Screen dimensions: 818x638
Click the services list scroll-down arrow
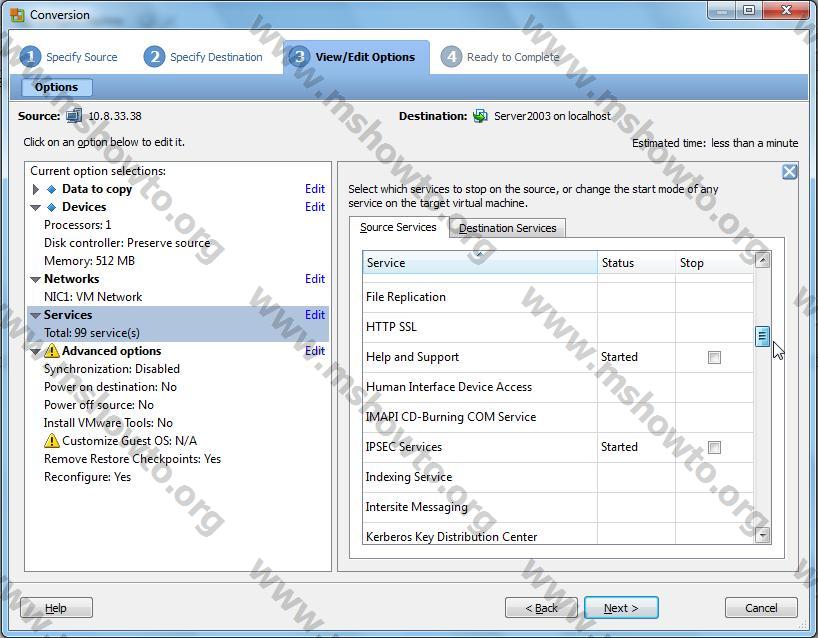coord(763,535)
